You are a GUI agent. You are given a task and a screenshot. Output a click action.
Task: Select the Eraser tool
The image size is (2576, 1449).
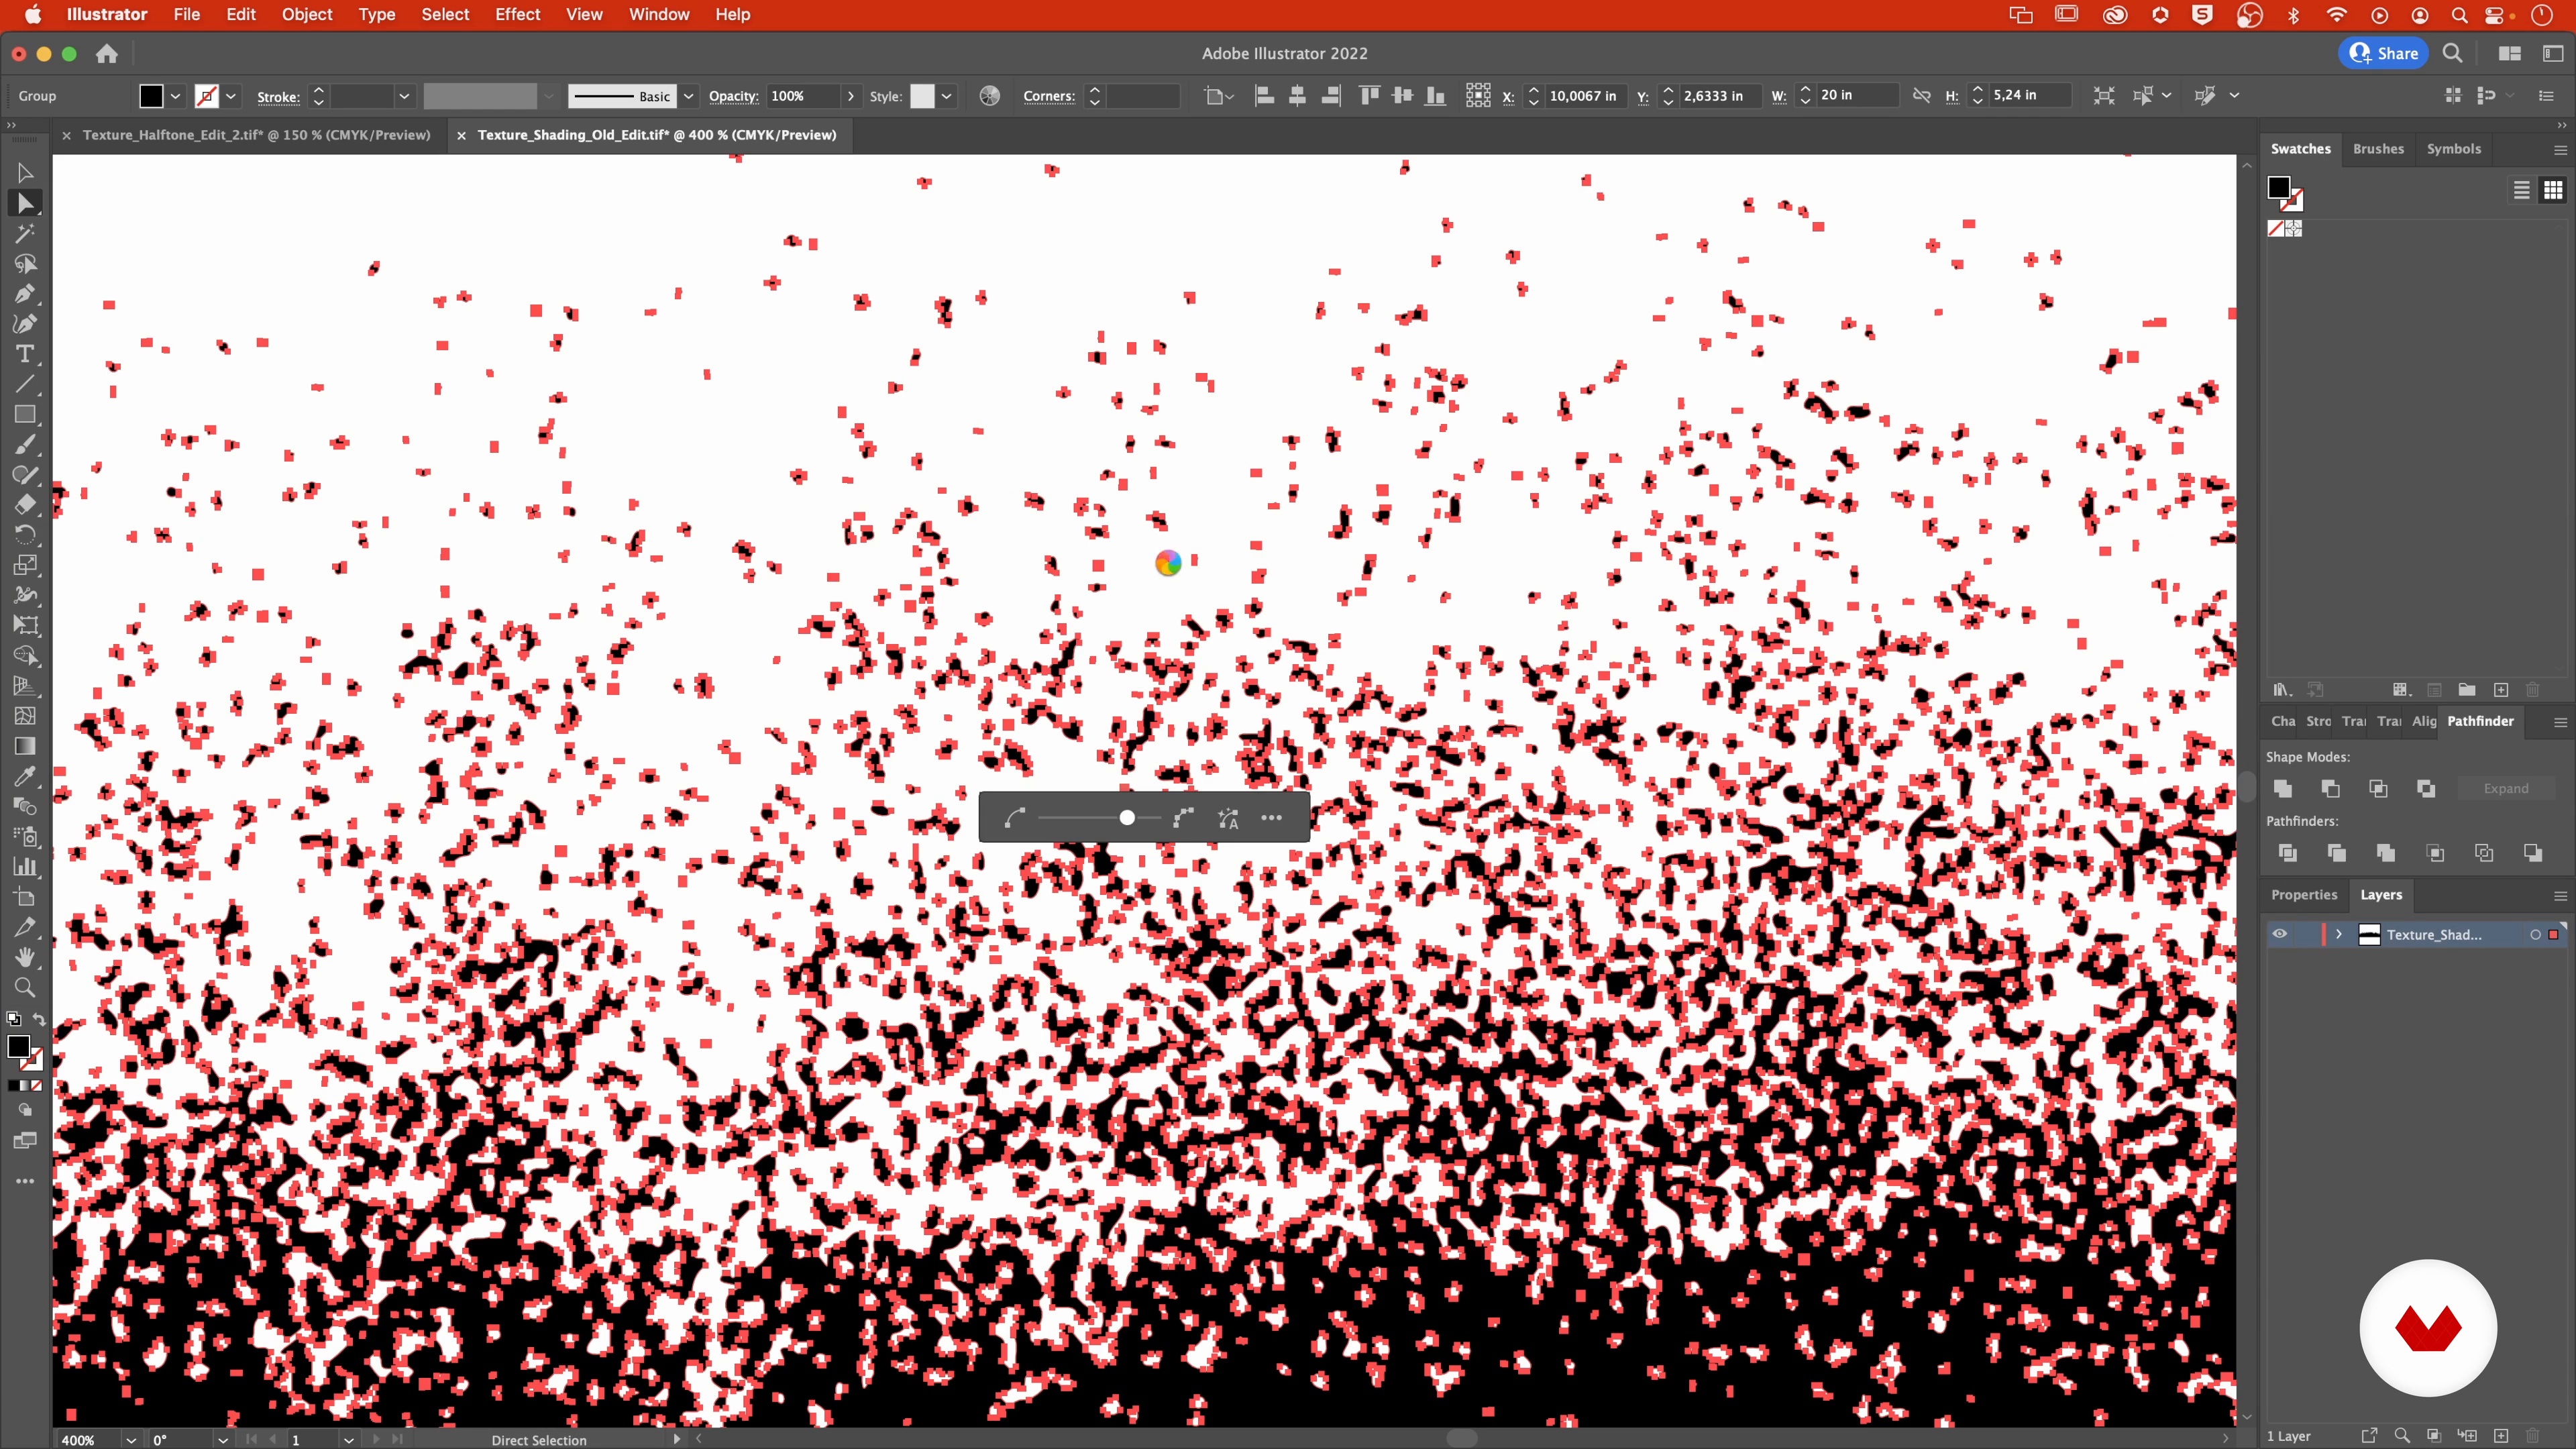coord(25,504)
